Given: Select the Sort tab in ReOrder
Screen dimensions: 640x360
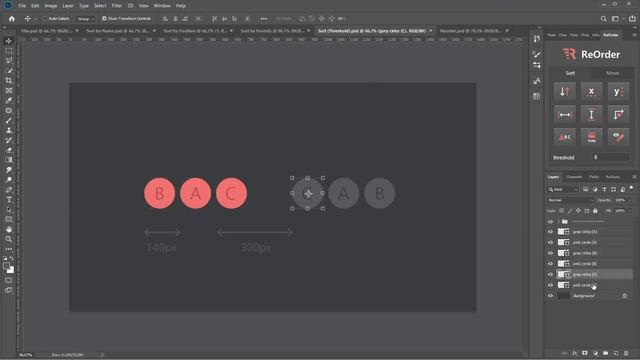Looking at the screenshot, I should point(570,73).
